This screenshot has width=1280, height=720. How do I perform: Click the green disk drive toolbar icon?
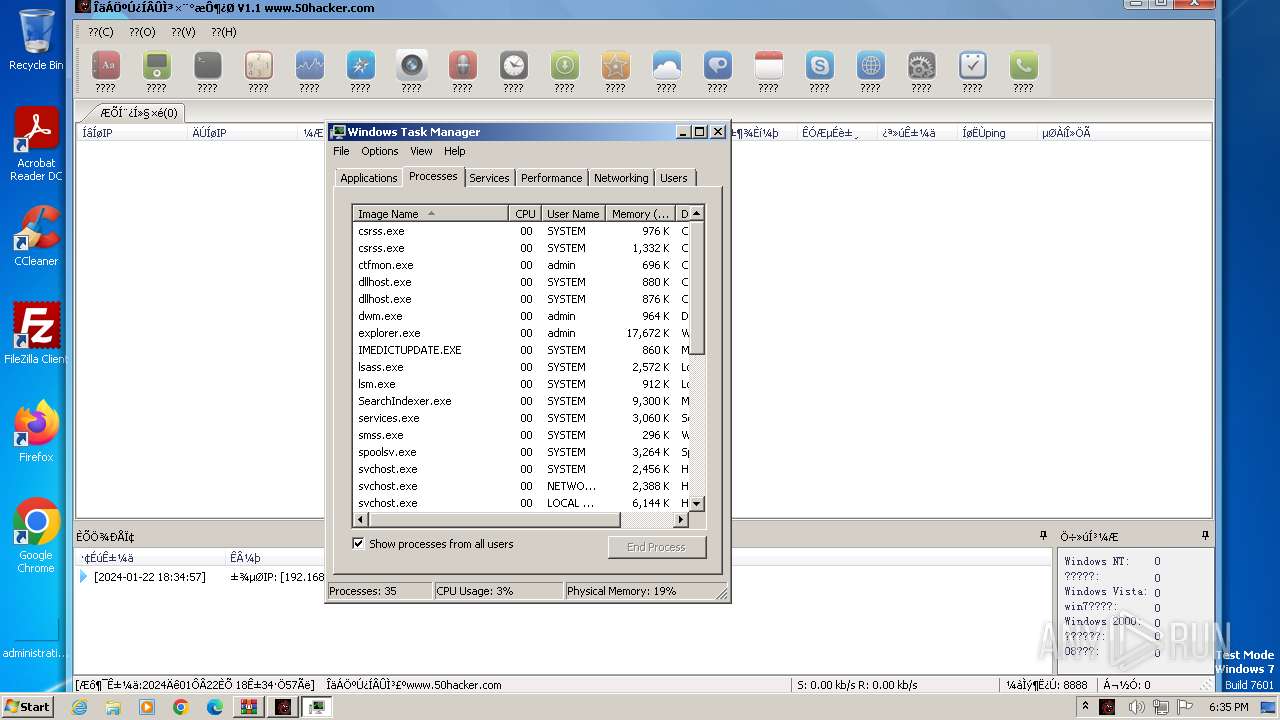tap(157, 66)
